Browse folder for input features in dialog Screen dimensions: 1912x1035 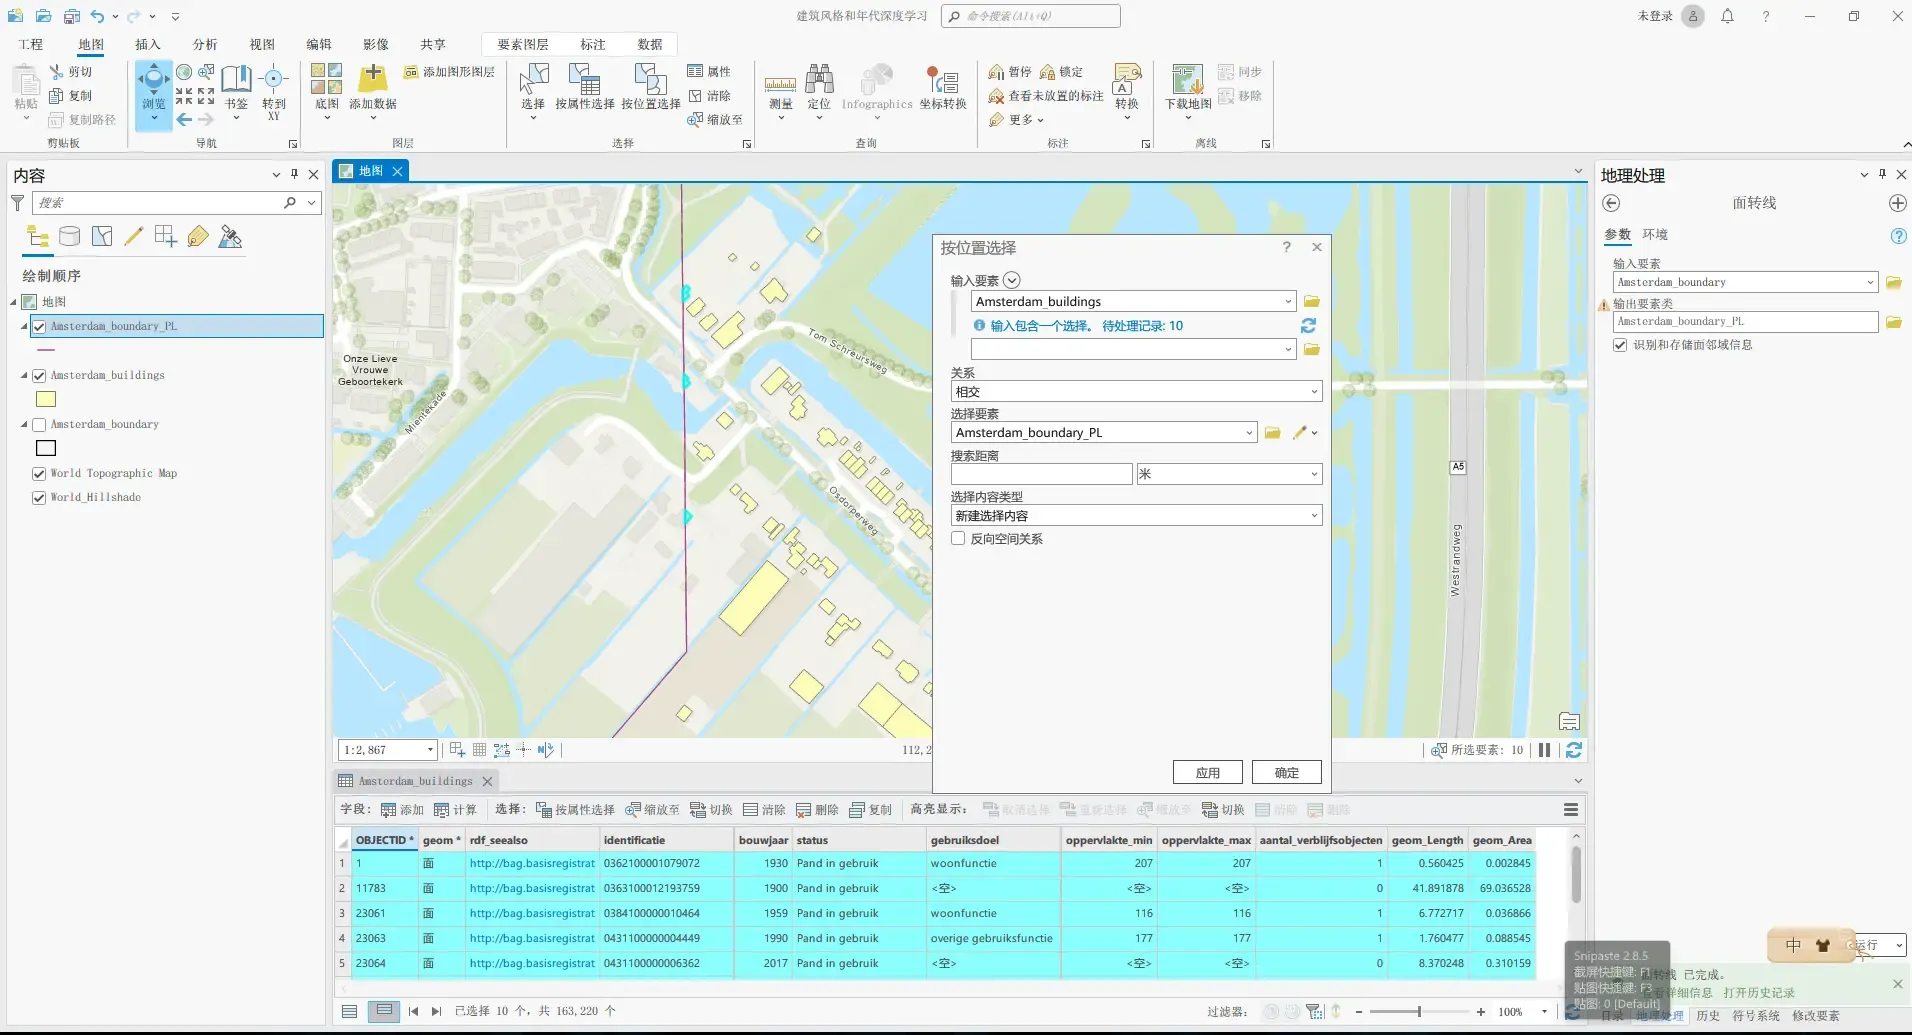(x=1312, y=301)
